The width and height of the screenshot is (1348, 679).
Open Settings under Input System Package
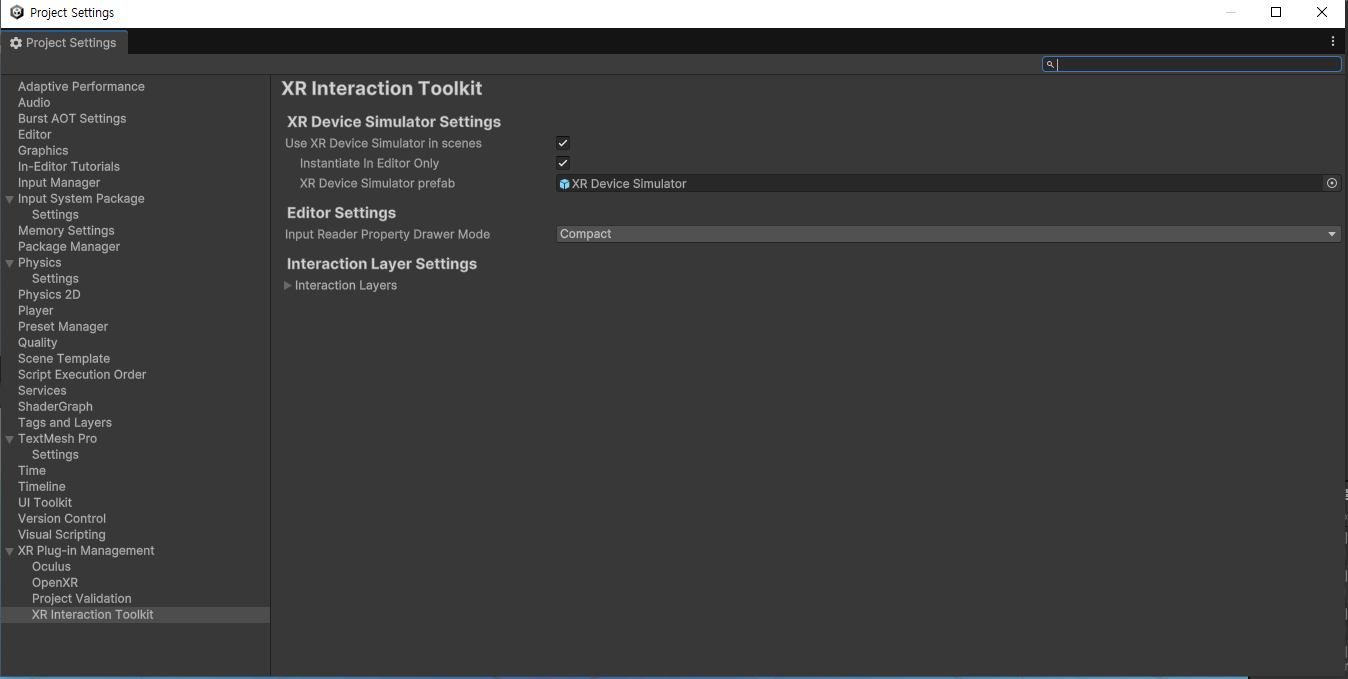click(55, 215)
